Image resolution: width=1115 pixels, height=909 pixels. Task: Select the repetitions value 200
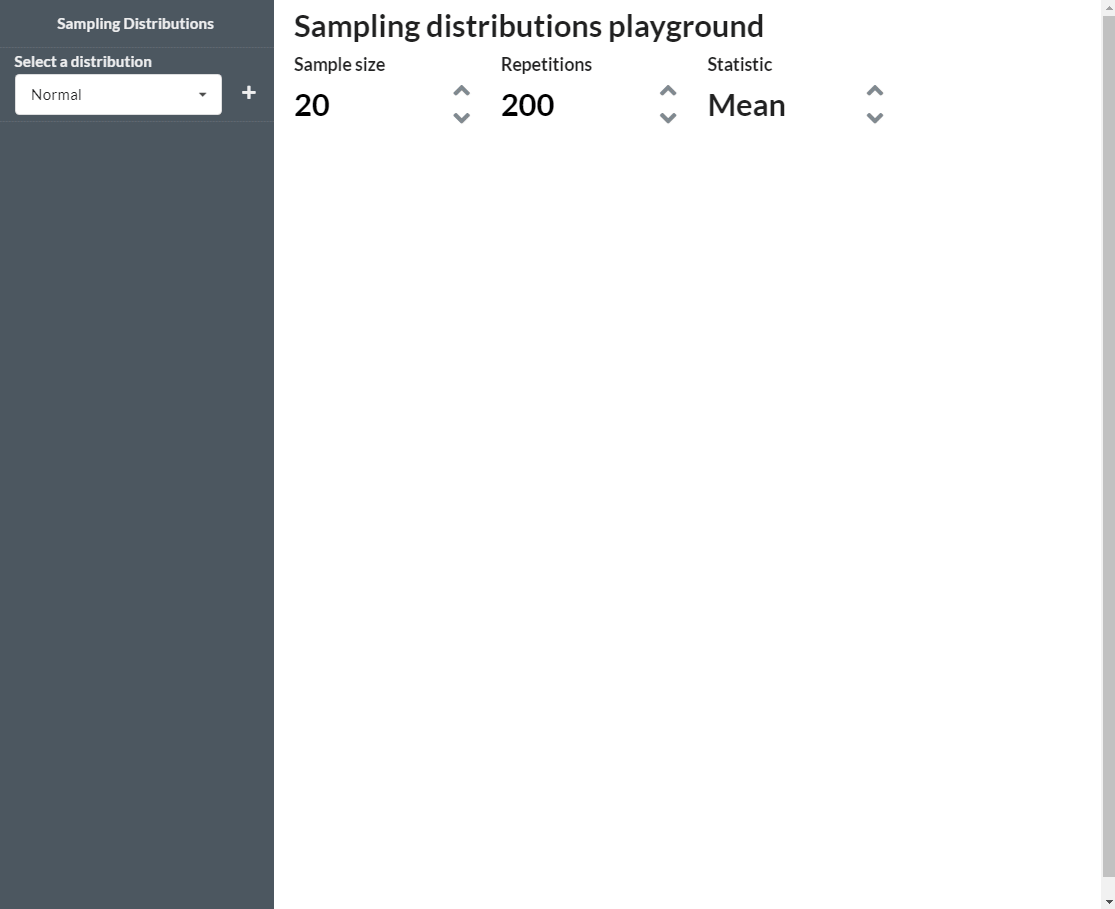tap(527, 105)
